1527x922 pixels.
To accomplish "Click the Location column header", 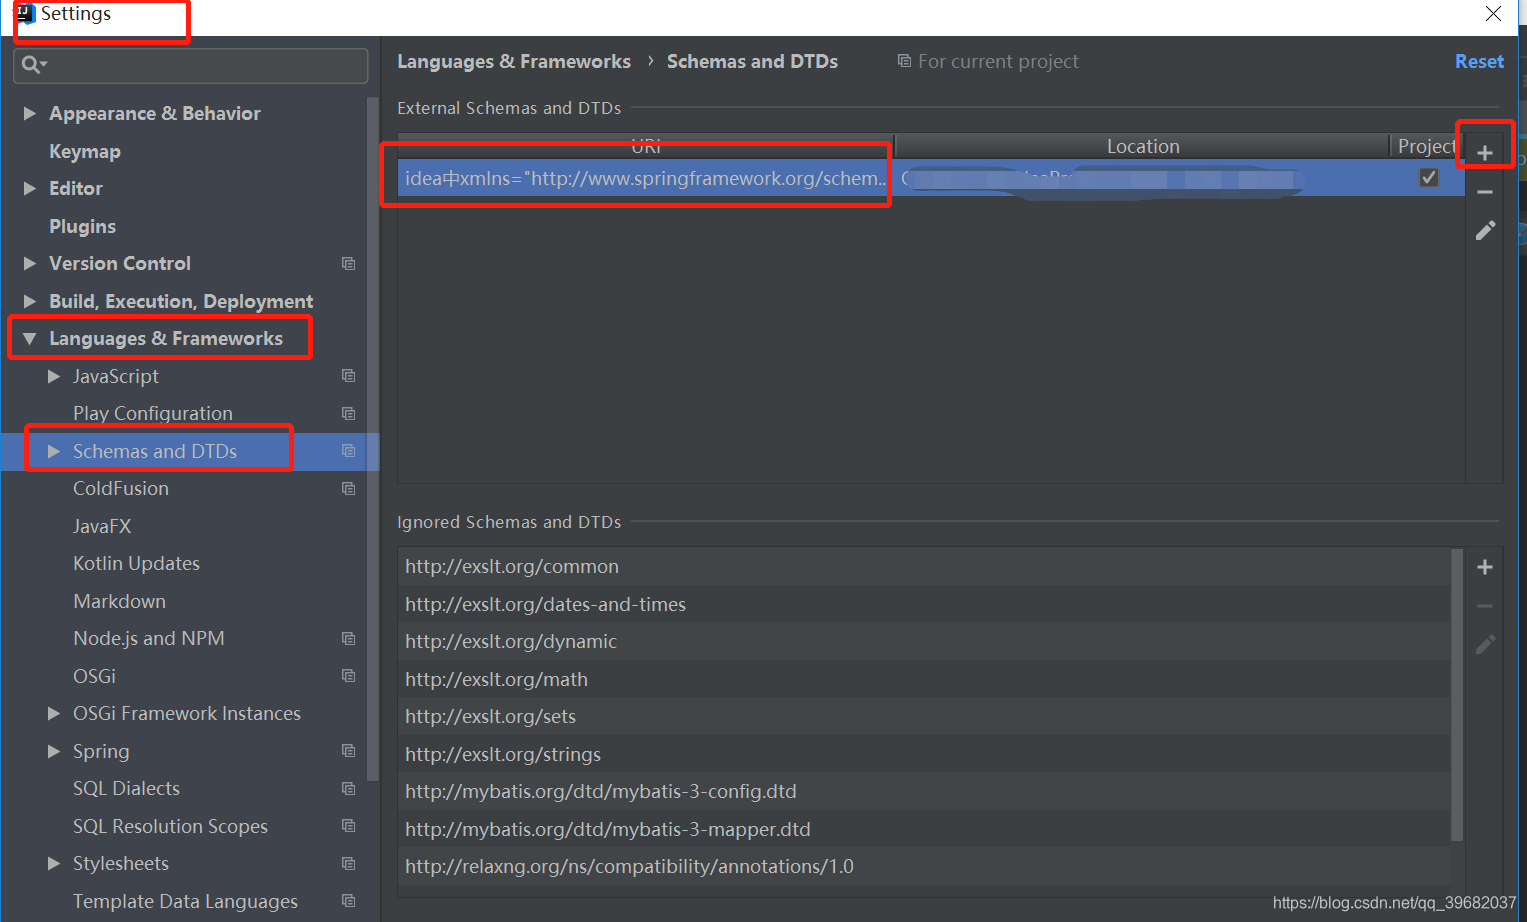I will point(1143,146).
